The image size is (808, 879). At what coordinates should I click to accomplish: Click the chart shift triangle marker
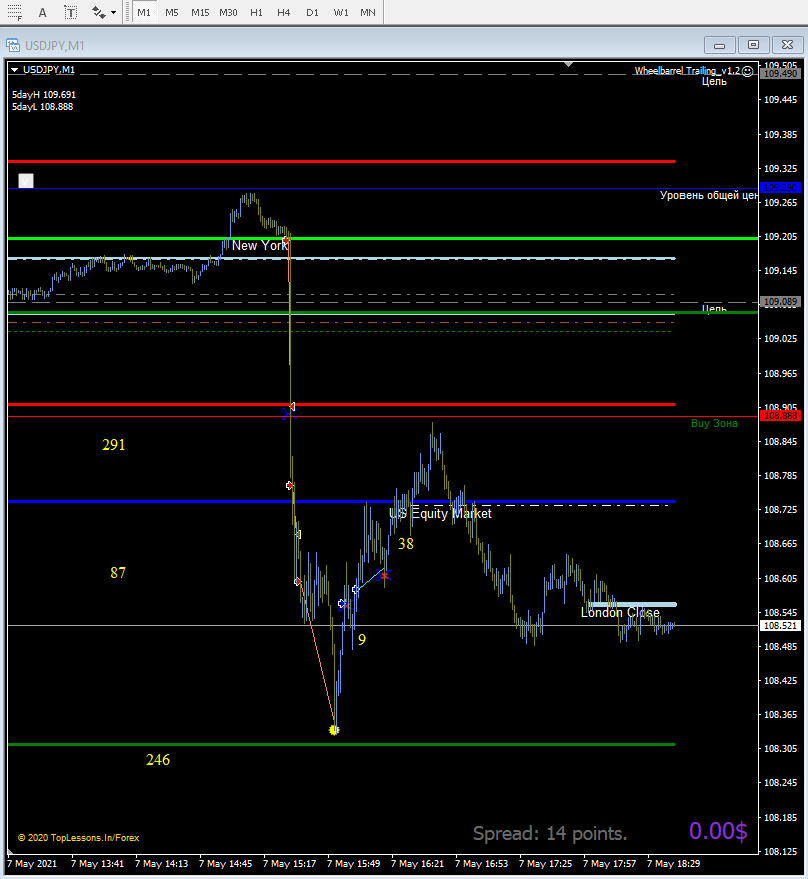[x=569, y=64]
